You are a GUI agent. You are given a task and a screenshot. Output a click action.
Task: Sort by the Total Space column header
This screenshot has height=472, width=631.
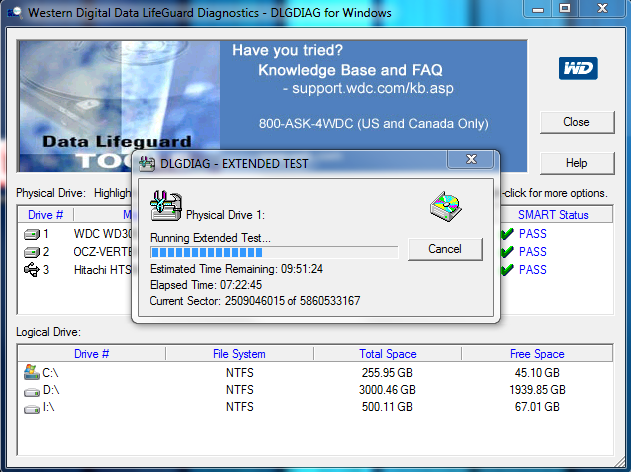click(x=388, y=354)
